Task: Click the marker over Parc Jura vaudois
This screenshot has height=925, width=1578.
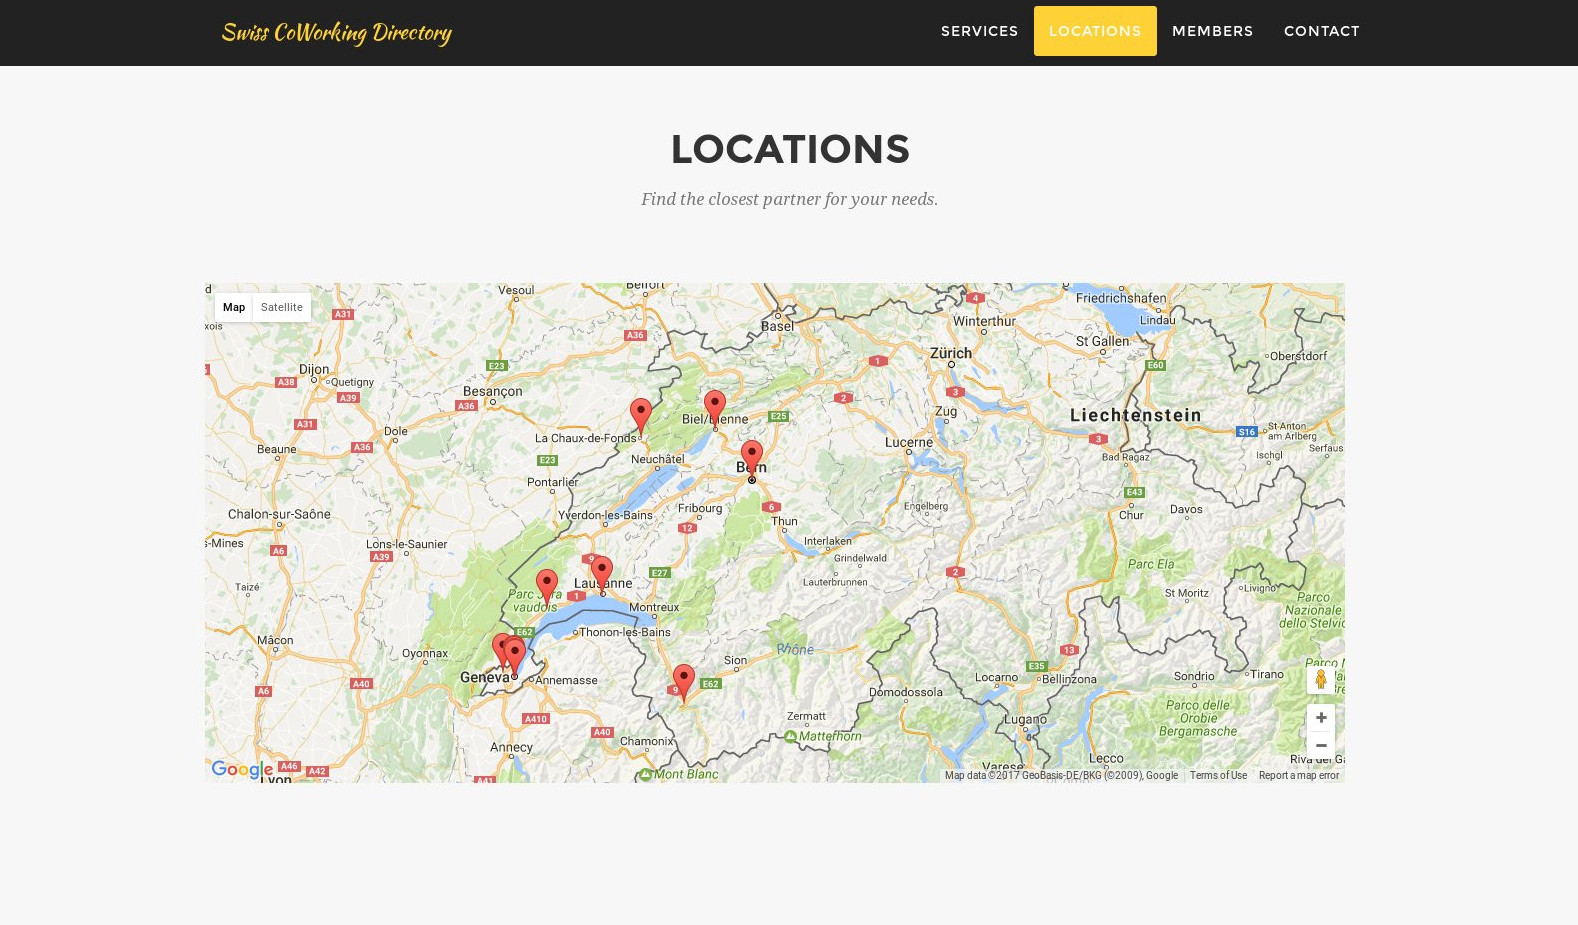Action: click(546, 585)
